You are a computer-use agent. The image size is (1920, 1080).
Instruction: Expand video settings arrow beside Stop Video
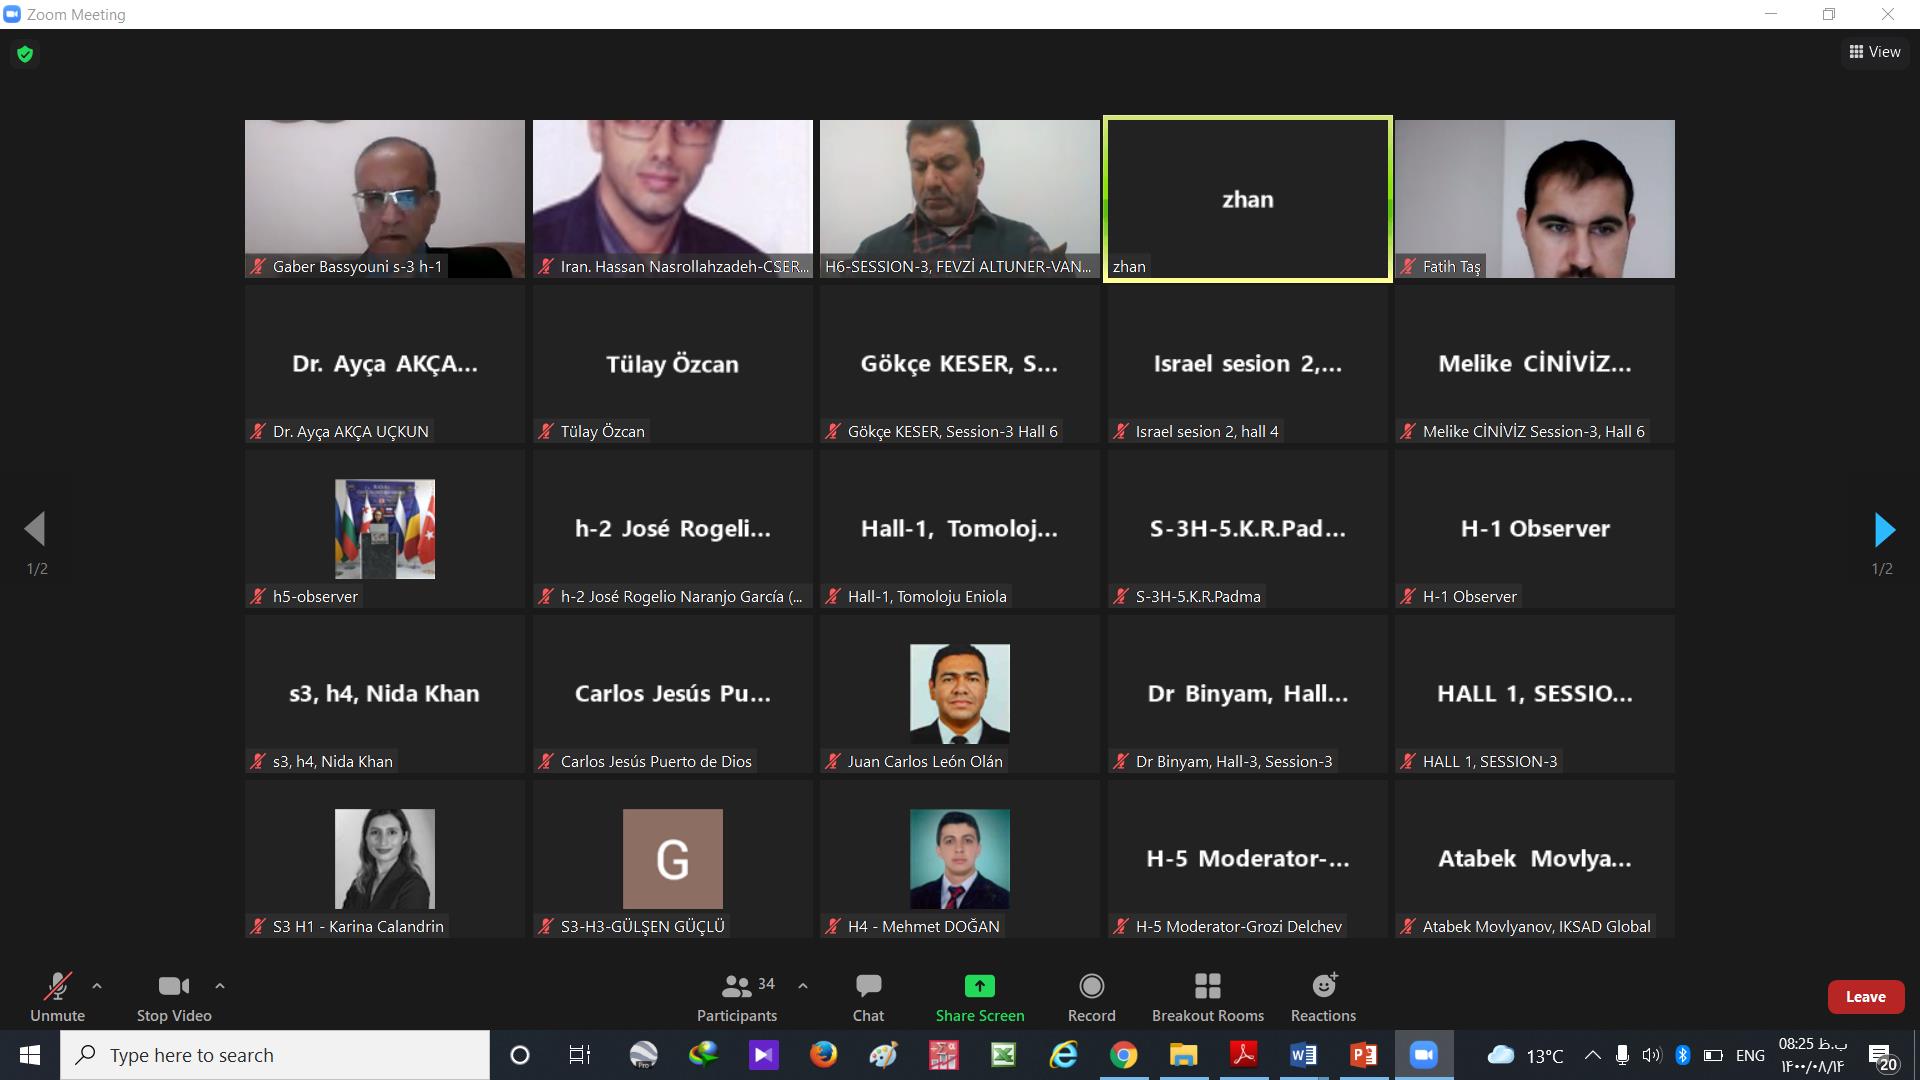pyautogui.click(x=220, y=986)
